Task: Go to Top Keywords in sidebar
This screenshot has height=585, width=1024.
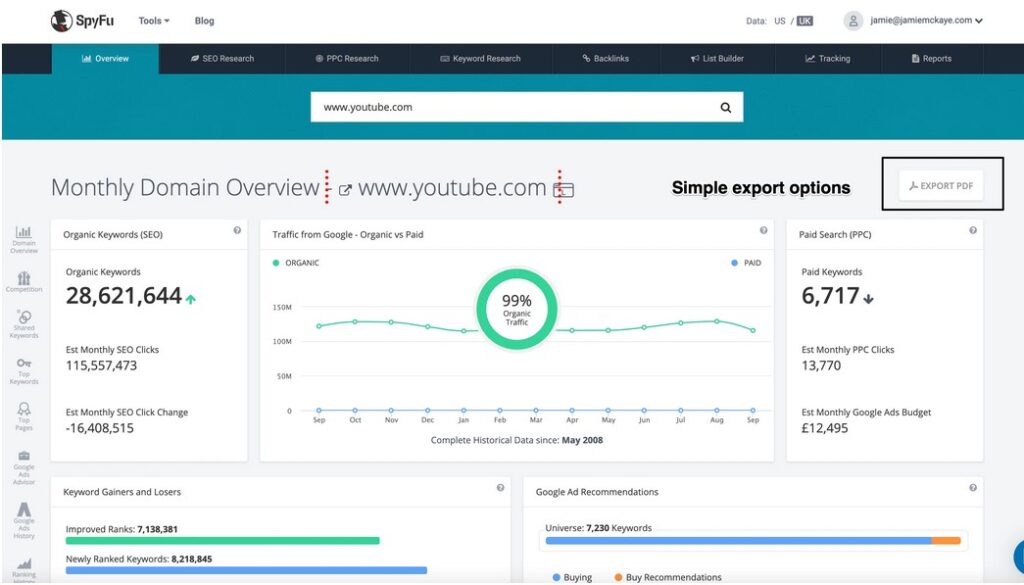Action: (x=24, y=371)
